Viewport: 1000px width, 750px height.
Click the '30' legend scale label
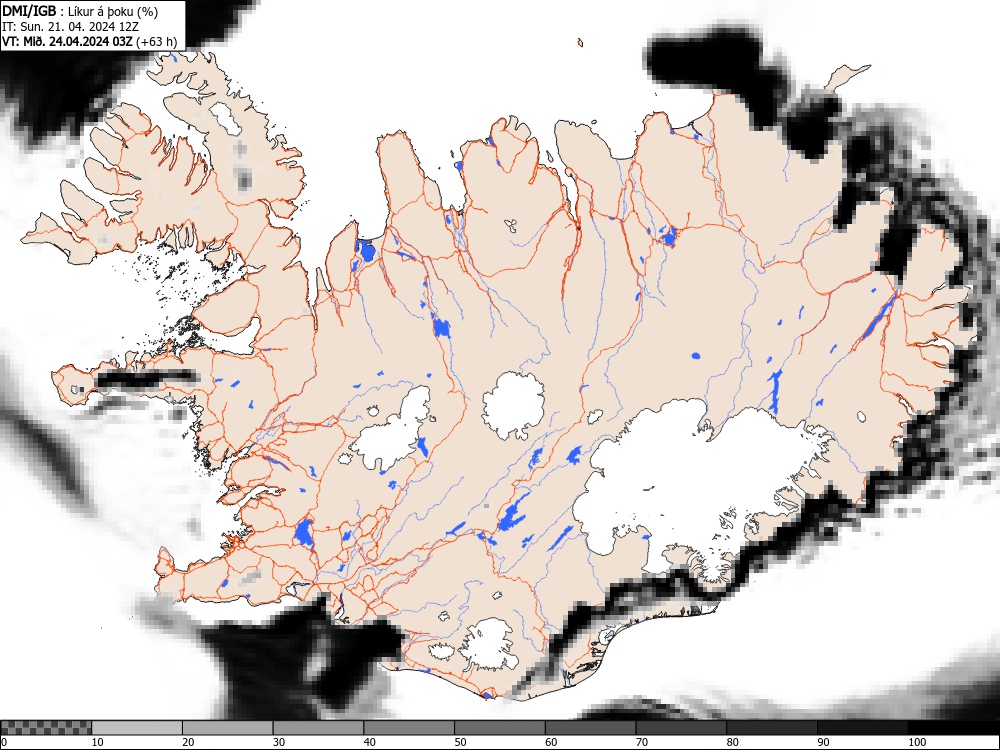279,742
